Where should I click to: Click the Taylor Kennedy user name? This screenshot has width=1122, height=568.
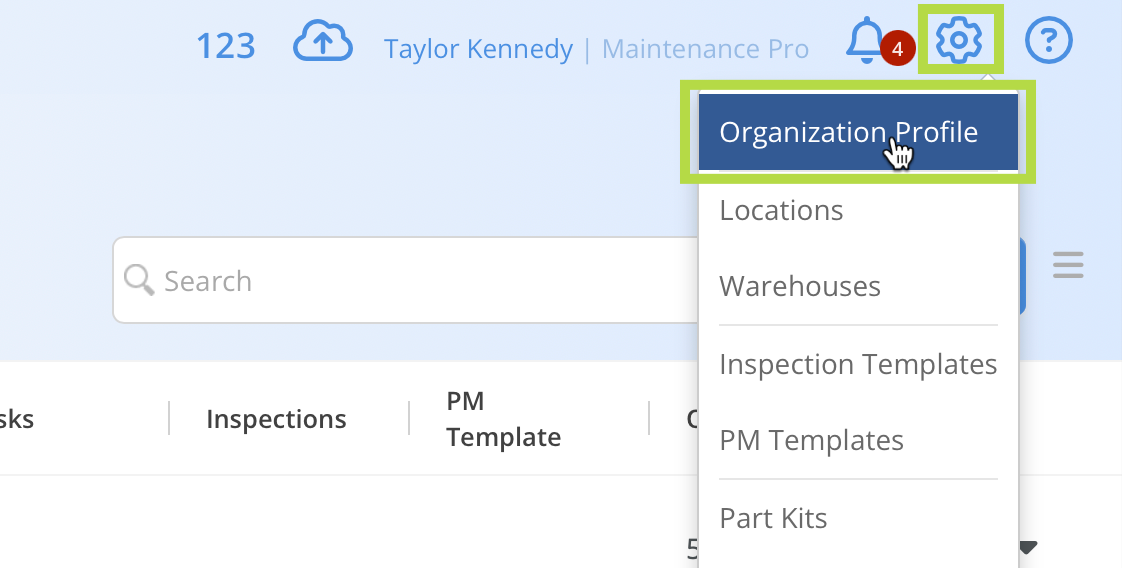[x=478, y=49]
